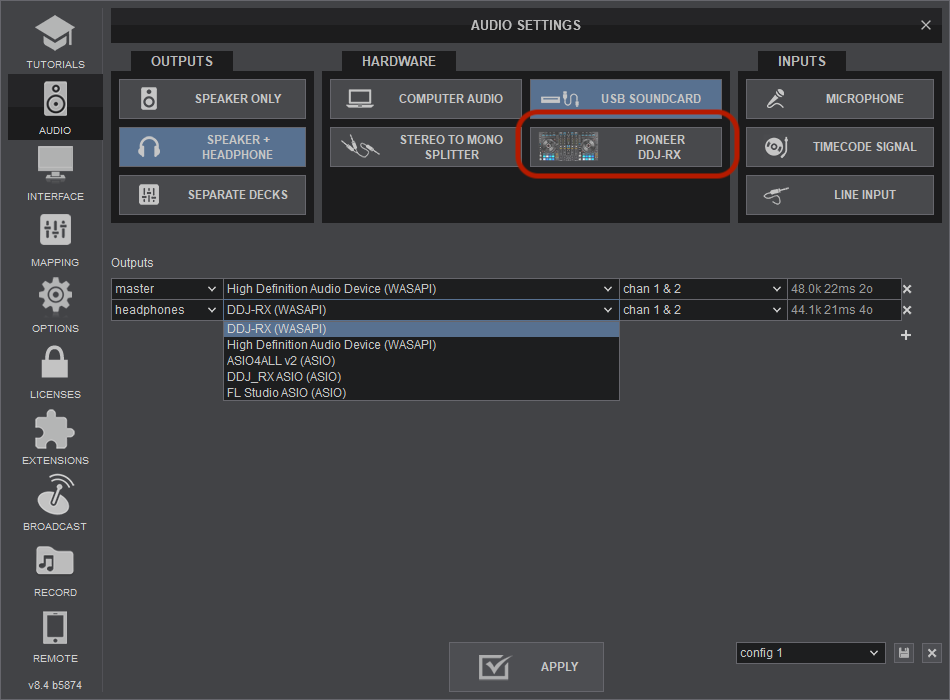Pick High Definition Audio Device (WASAPI) from list

tap(421, 344)
